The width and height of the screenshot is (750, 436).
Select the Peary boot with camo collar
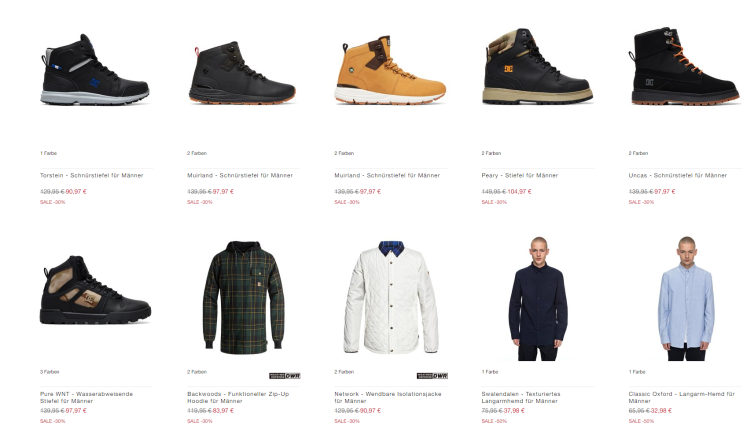[x=537, y=66]
